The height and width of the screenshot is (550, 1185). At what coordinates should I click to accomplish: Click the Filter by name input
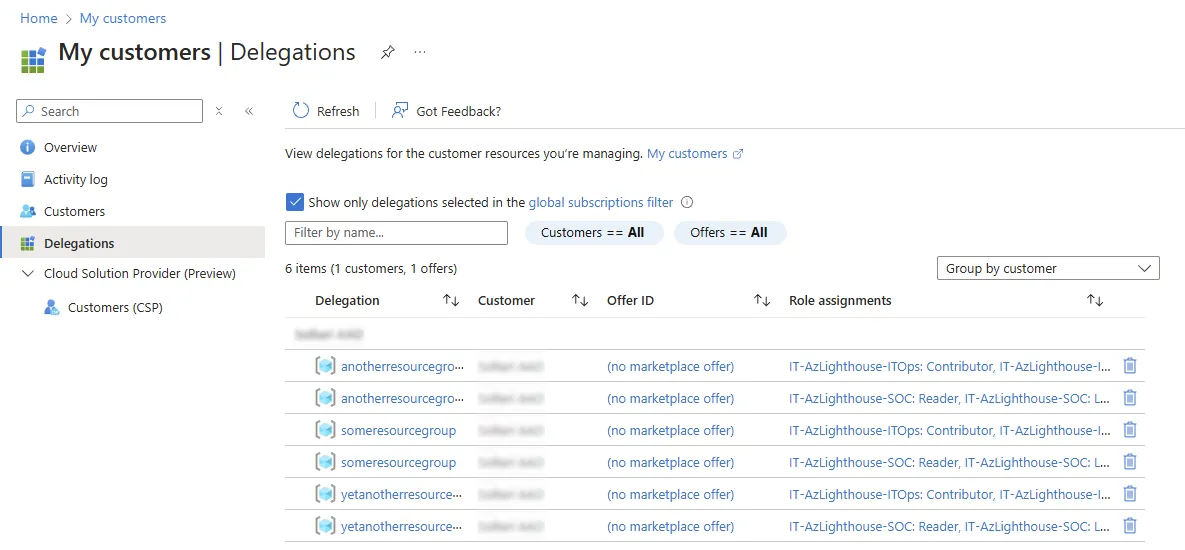pyautogui.click(x=396, y=233)
